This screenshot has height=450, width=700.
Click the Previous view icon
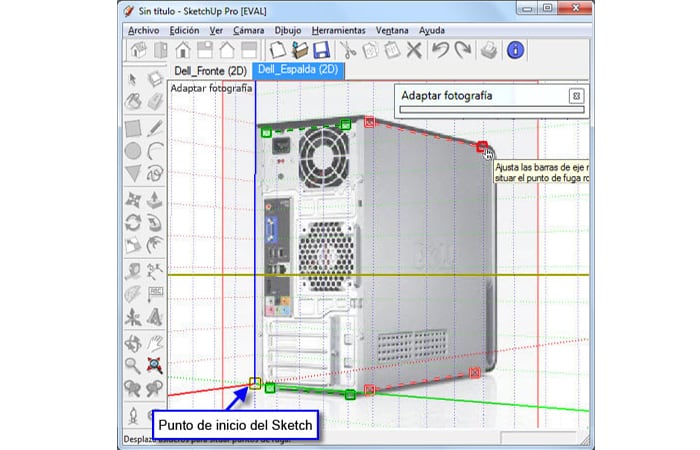(x=133, y=388)
